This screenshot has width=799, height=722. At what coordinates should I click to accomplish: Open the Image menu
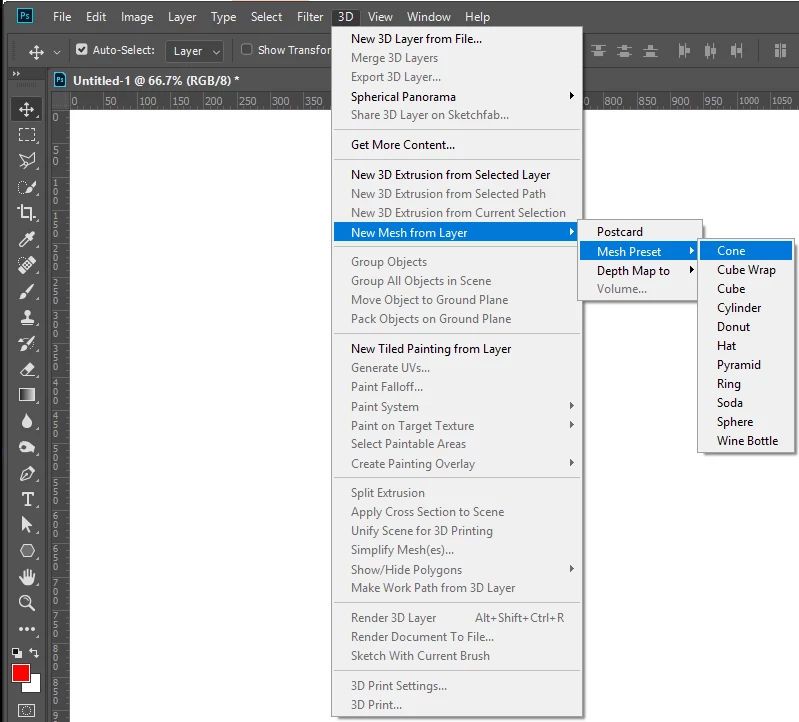[137, 17]
